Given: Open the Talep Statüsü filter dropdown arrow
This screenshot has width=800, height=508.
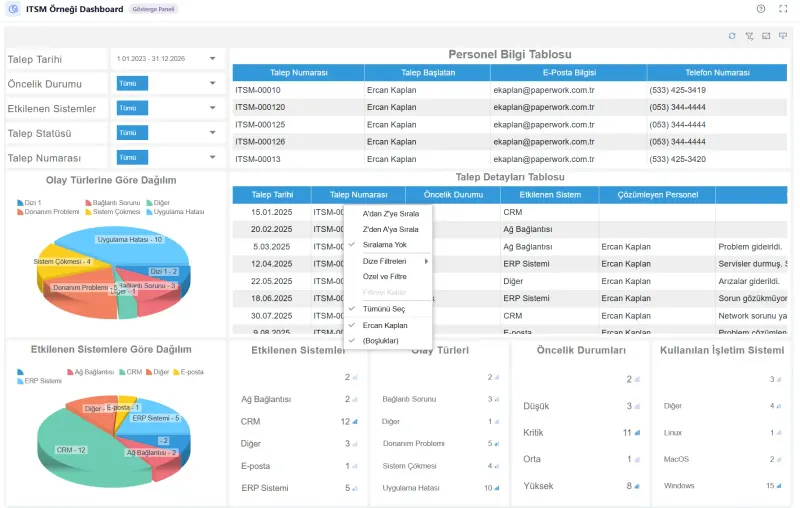Looking at the screenshot, I should coord(213,133).
